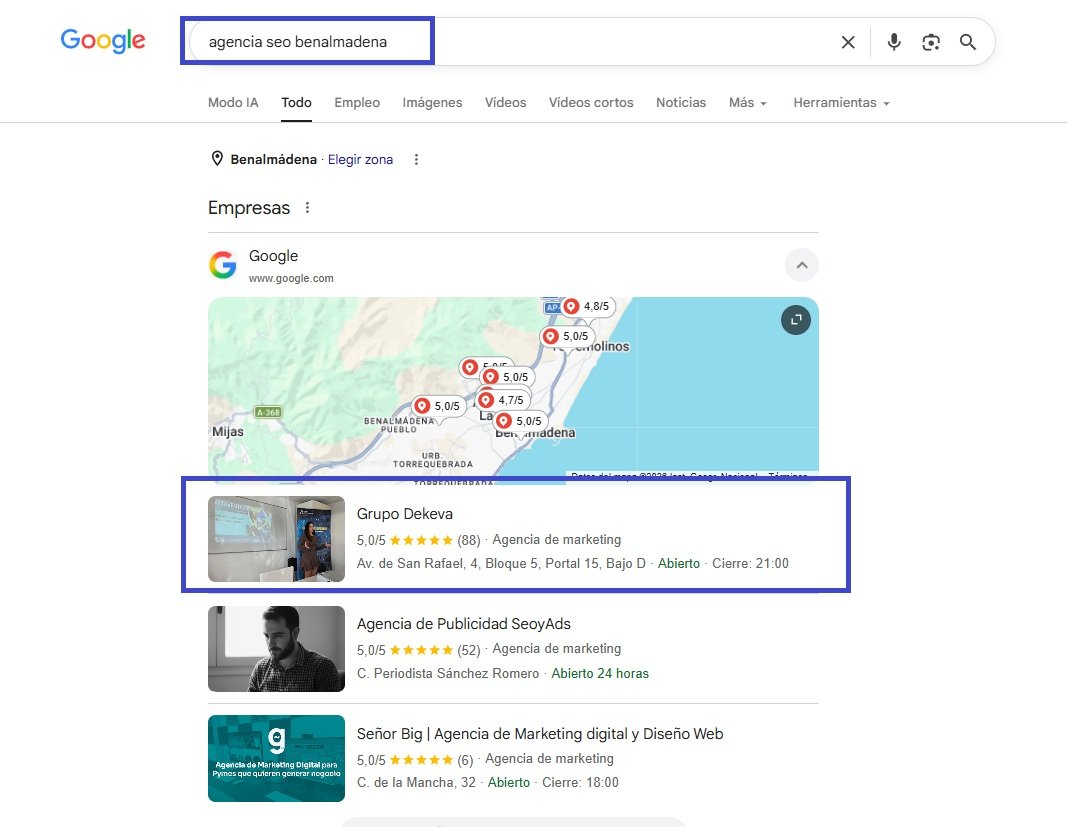Screen dimensions: 1067x827
Task: Select the Todo tab
Action: pyautogui.click(x=297, y=102)
